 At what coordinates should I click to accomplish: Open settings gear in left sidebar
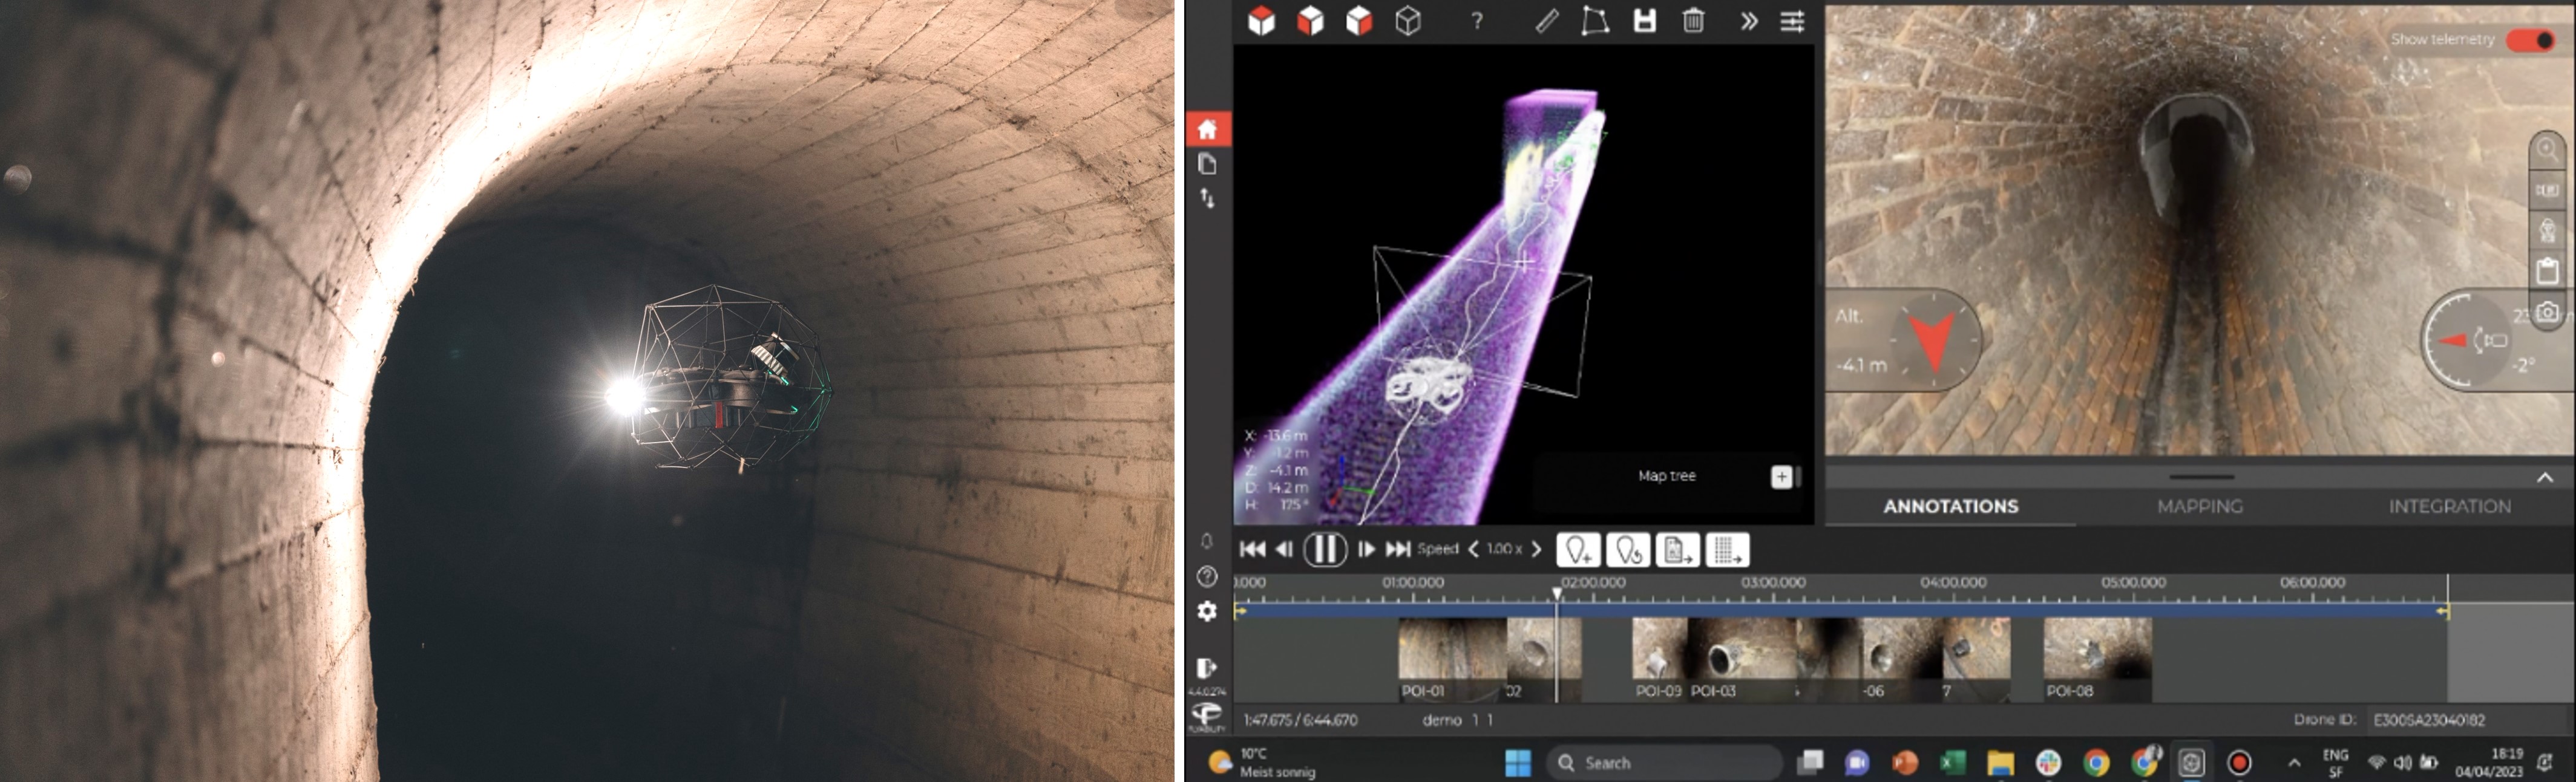point(1207,611)
